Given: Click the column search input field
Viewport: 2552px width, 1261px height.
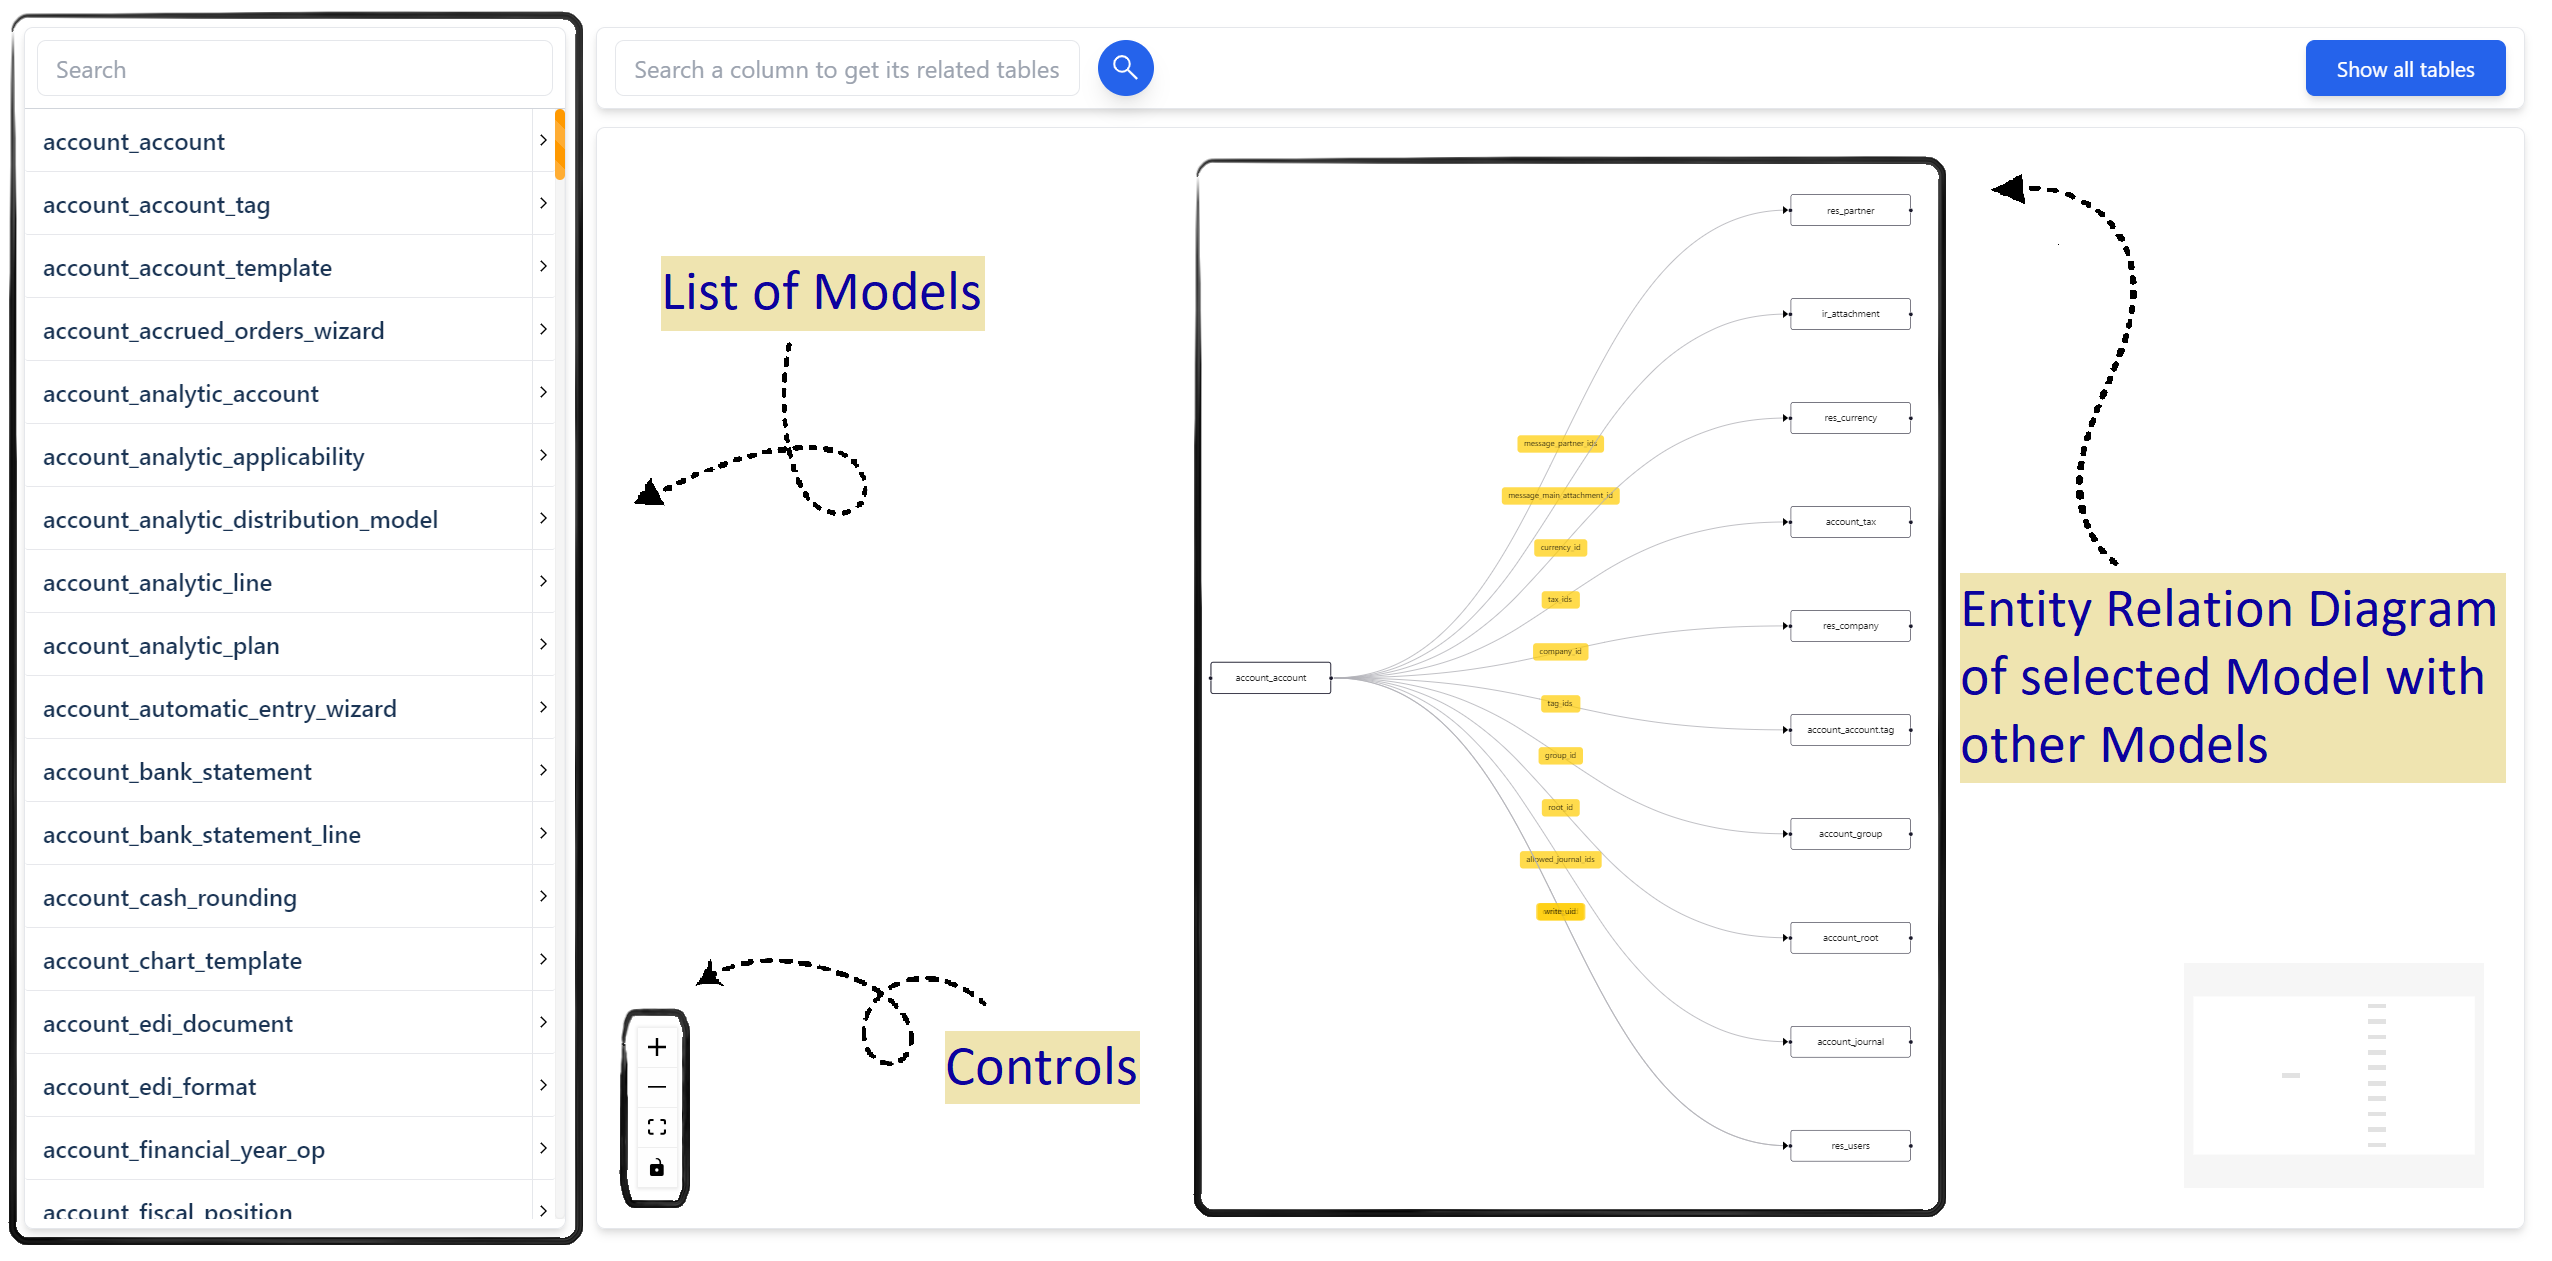Looking at the screenshot, I should [x=845, y=68].
